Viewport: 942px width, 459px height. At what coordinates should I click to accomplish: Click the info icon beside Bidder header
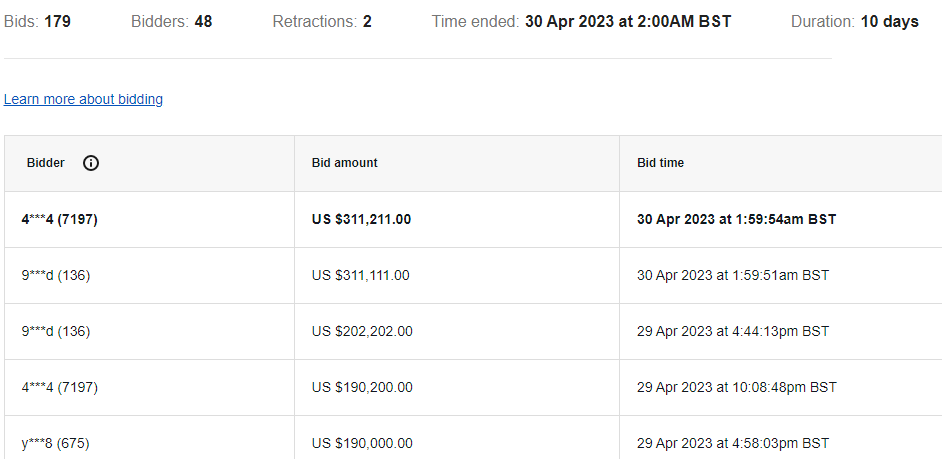coord(91,163)
